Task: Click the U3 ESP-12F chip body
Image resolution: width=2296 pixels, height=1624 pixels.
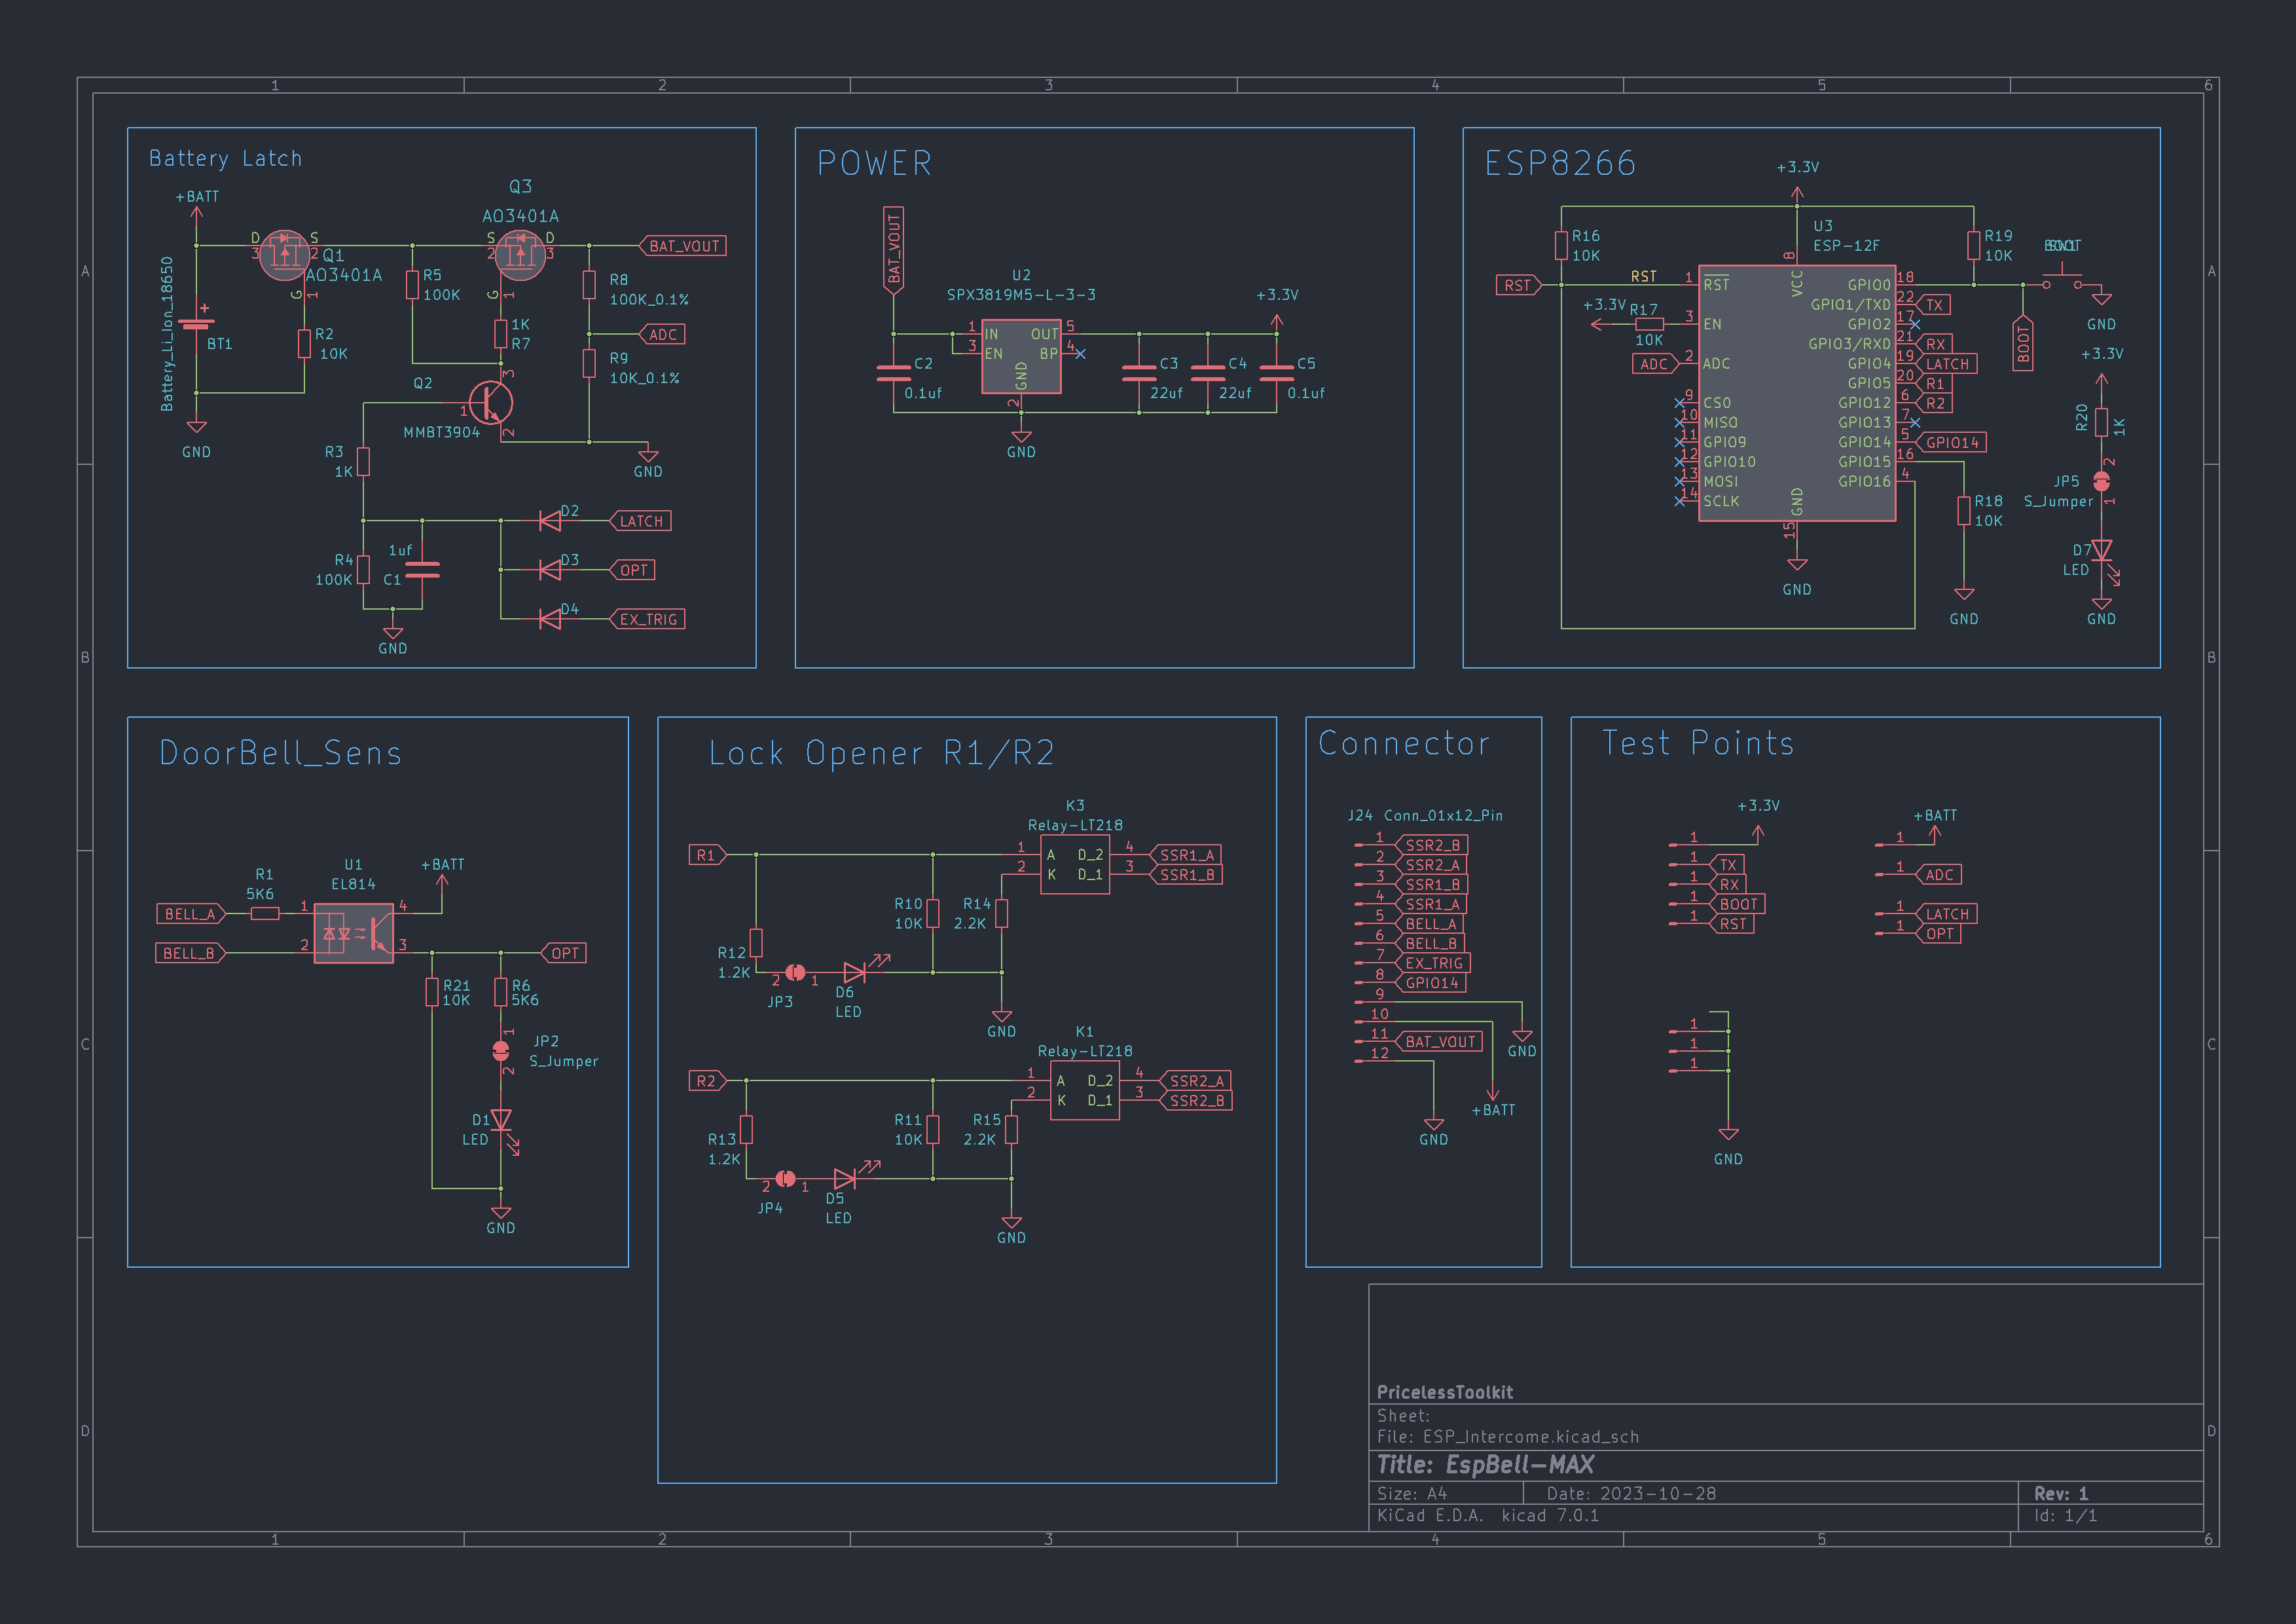Action: [1796, 393]
